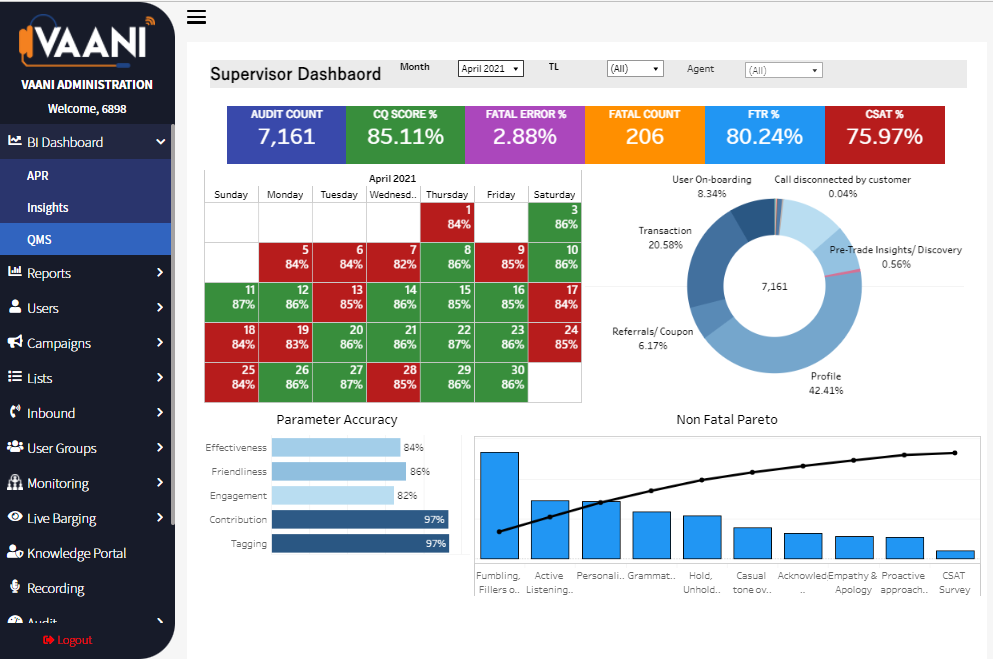Open the Monitoring menu item
The height and width of the screenshot is (659, 993).
(85, 483)
